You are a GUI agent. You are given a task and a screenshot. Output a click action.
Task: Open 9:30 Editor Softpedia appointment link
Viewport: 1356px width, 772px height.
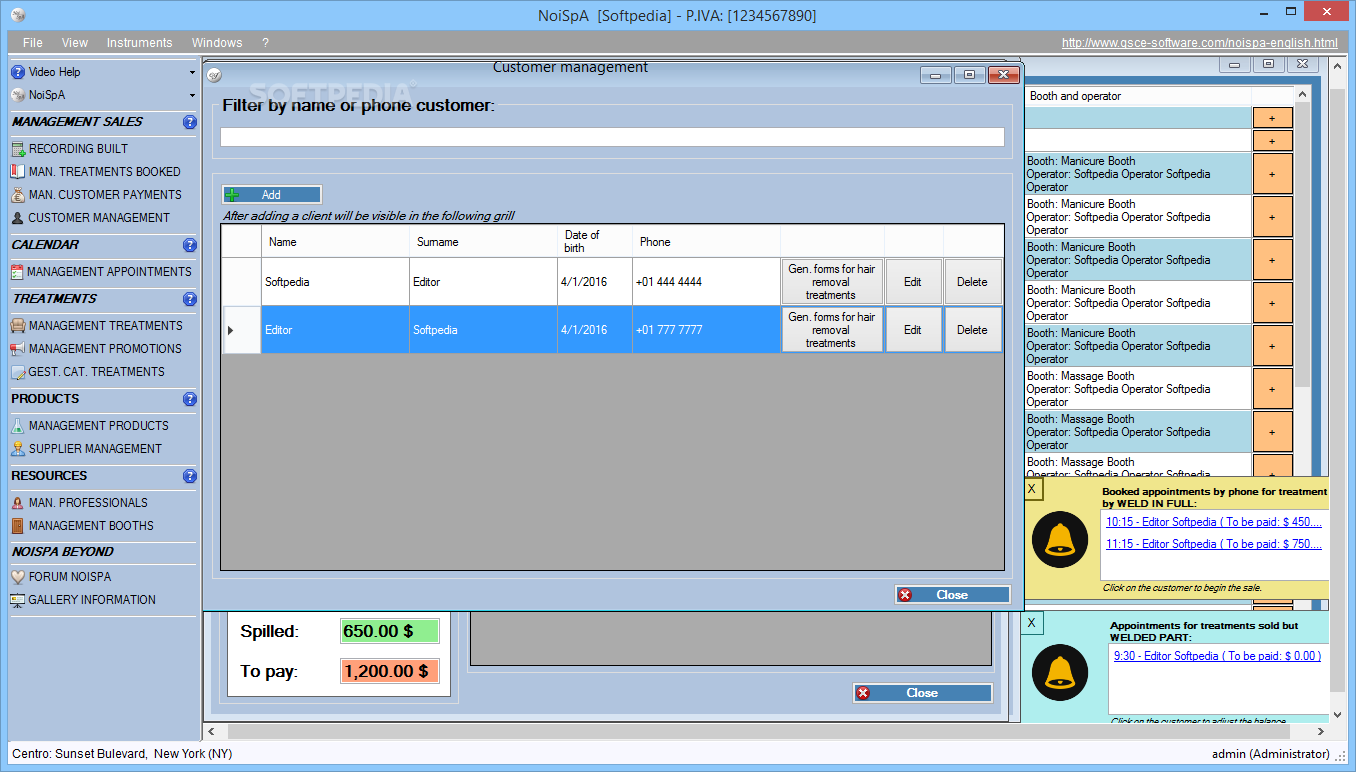pyautogui.click(x=1217, y=656)
